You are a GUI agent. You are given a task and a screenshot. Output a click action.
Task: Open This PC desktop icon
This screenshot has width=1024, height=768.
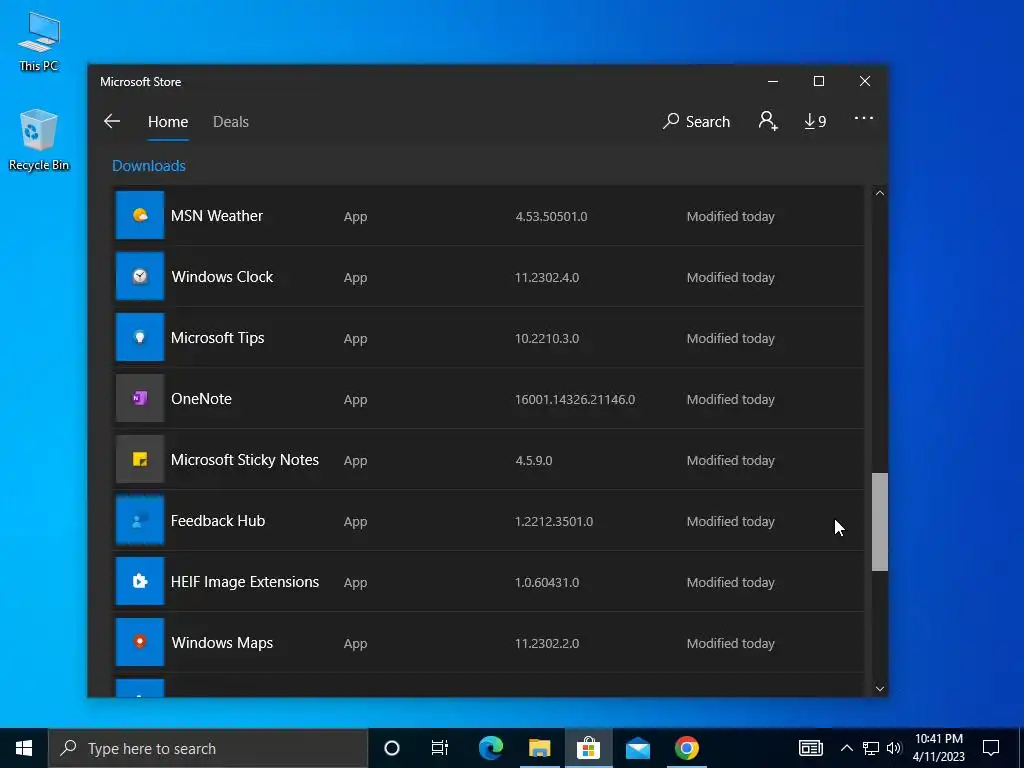click(x=39, y=42)
